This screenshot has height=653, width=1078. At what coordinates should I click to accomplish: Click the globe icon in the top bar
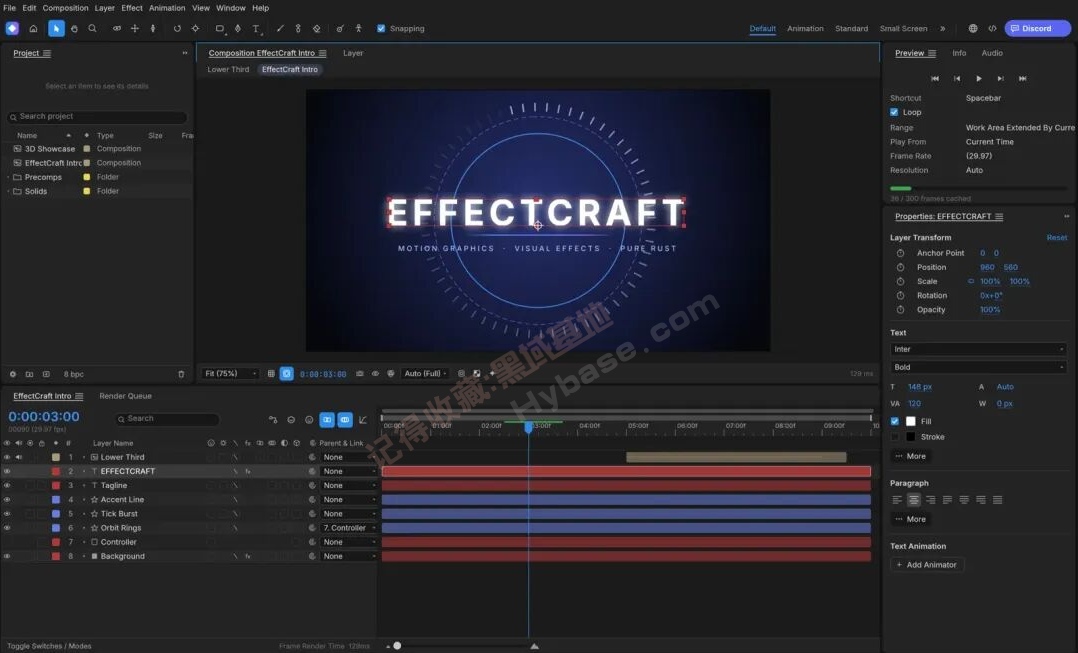click(x=973, y=29)
